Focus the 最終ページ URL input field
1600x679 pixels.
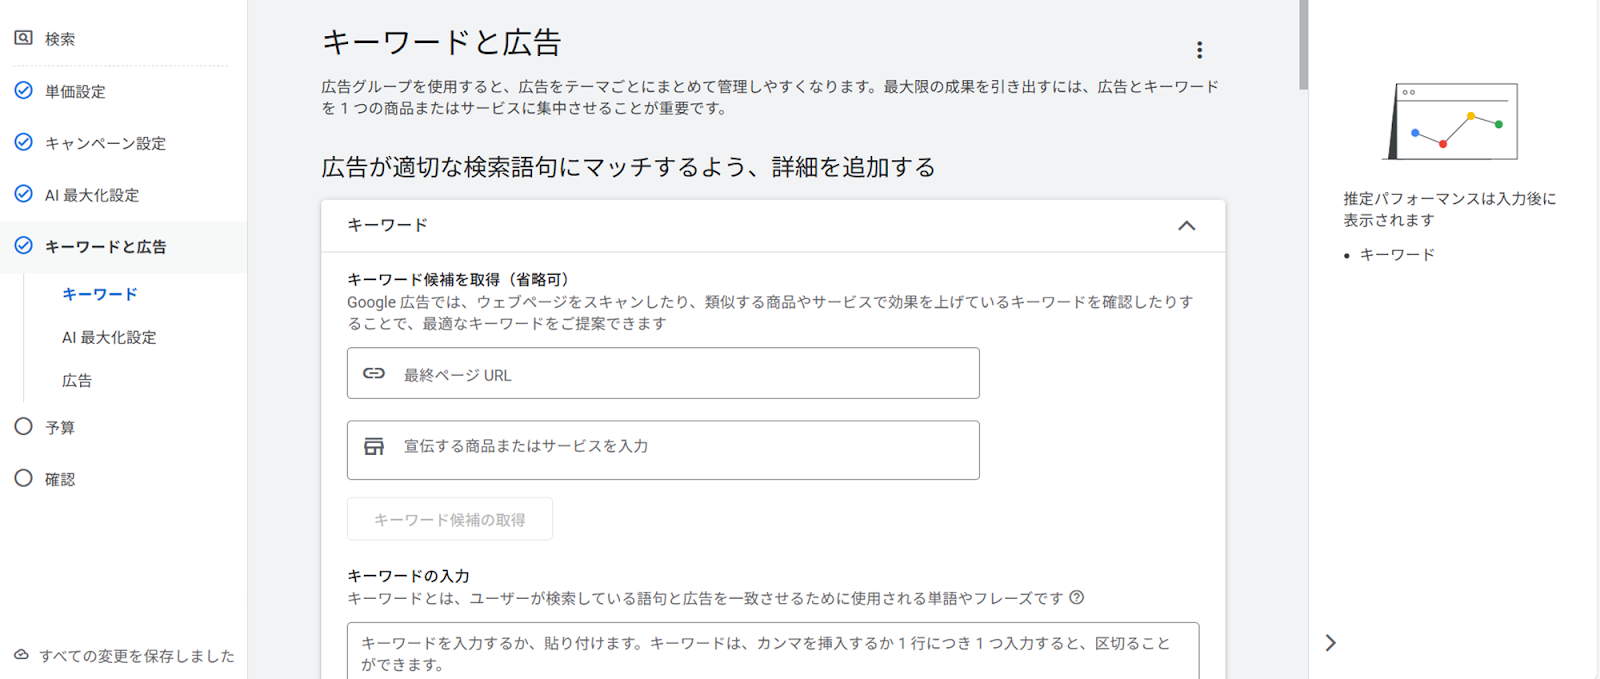(680, 374)
